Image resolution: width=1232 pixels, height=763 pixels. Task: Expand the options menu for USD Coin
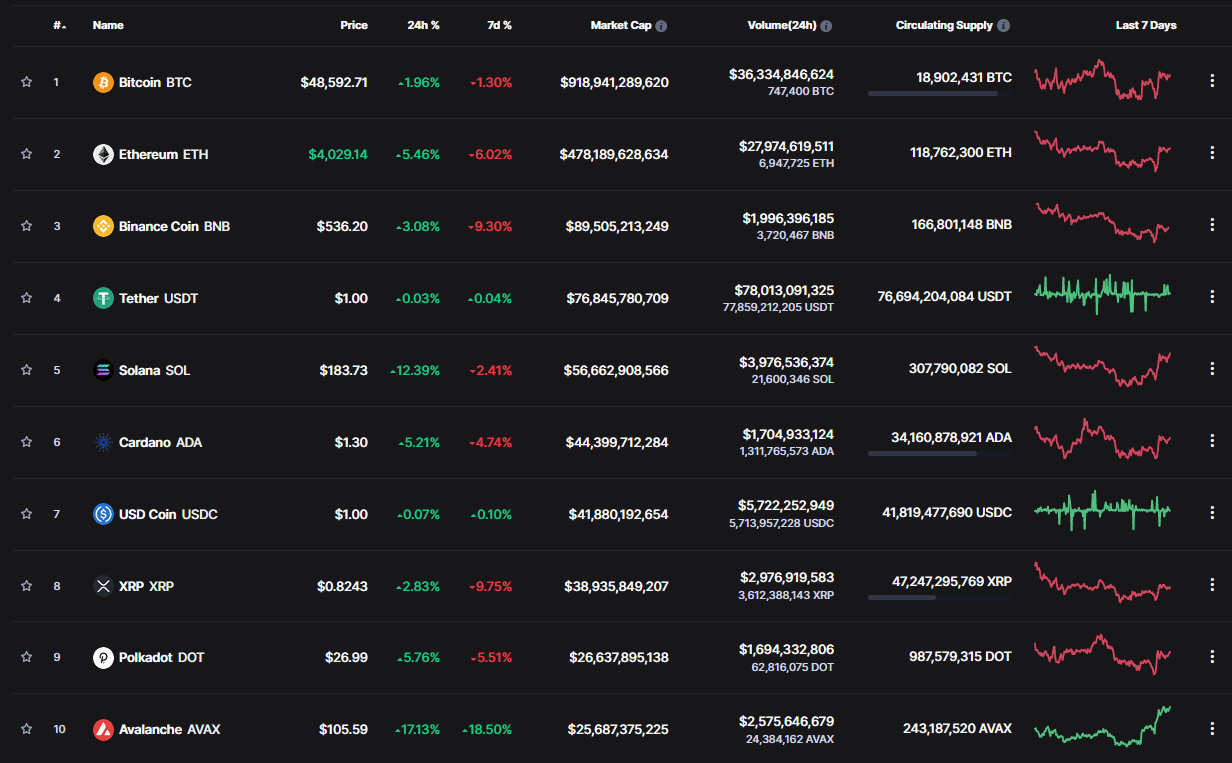pos(1212,514)
